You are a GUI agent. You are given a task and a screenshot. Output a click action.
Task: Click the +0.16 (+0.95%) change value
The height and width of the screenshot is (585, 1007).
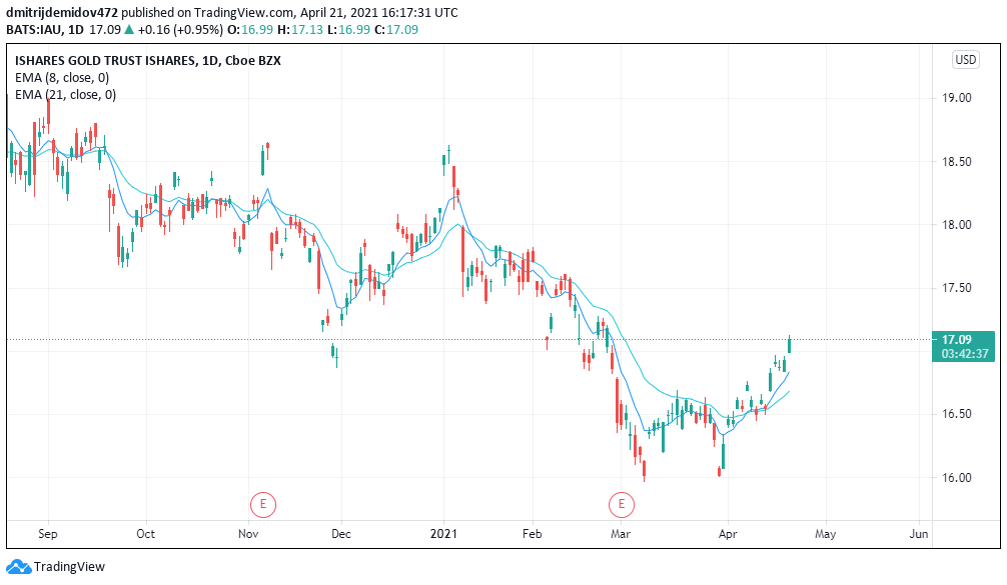[x=180, y=30]
